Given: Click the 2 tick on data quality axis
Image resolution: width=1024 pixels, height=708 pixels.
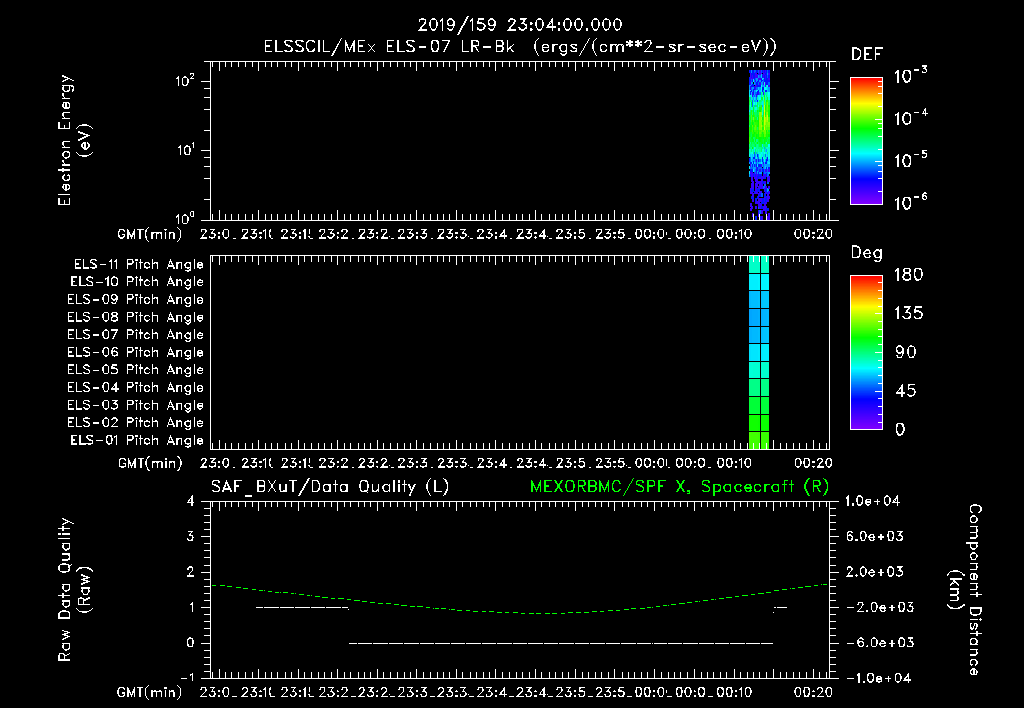Looking at the screenshot, I should pos(191,571).
